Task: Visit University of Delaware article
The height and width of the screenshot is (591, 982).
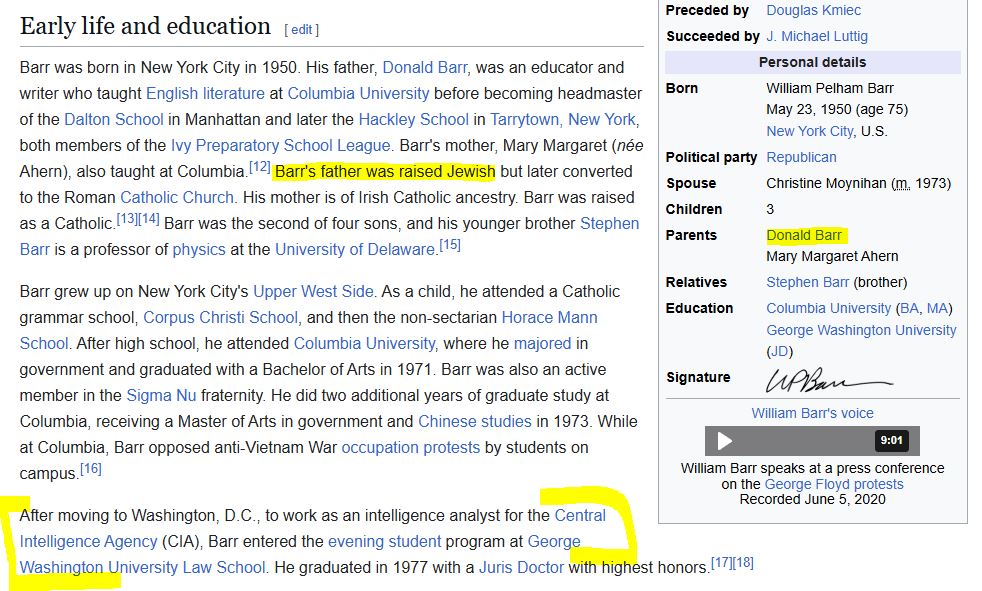Action: 355,249
